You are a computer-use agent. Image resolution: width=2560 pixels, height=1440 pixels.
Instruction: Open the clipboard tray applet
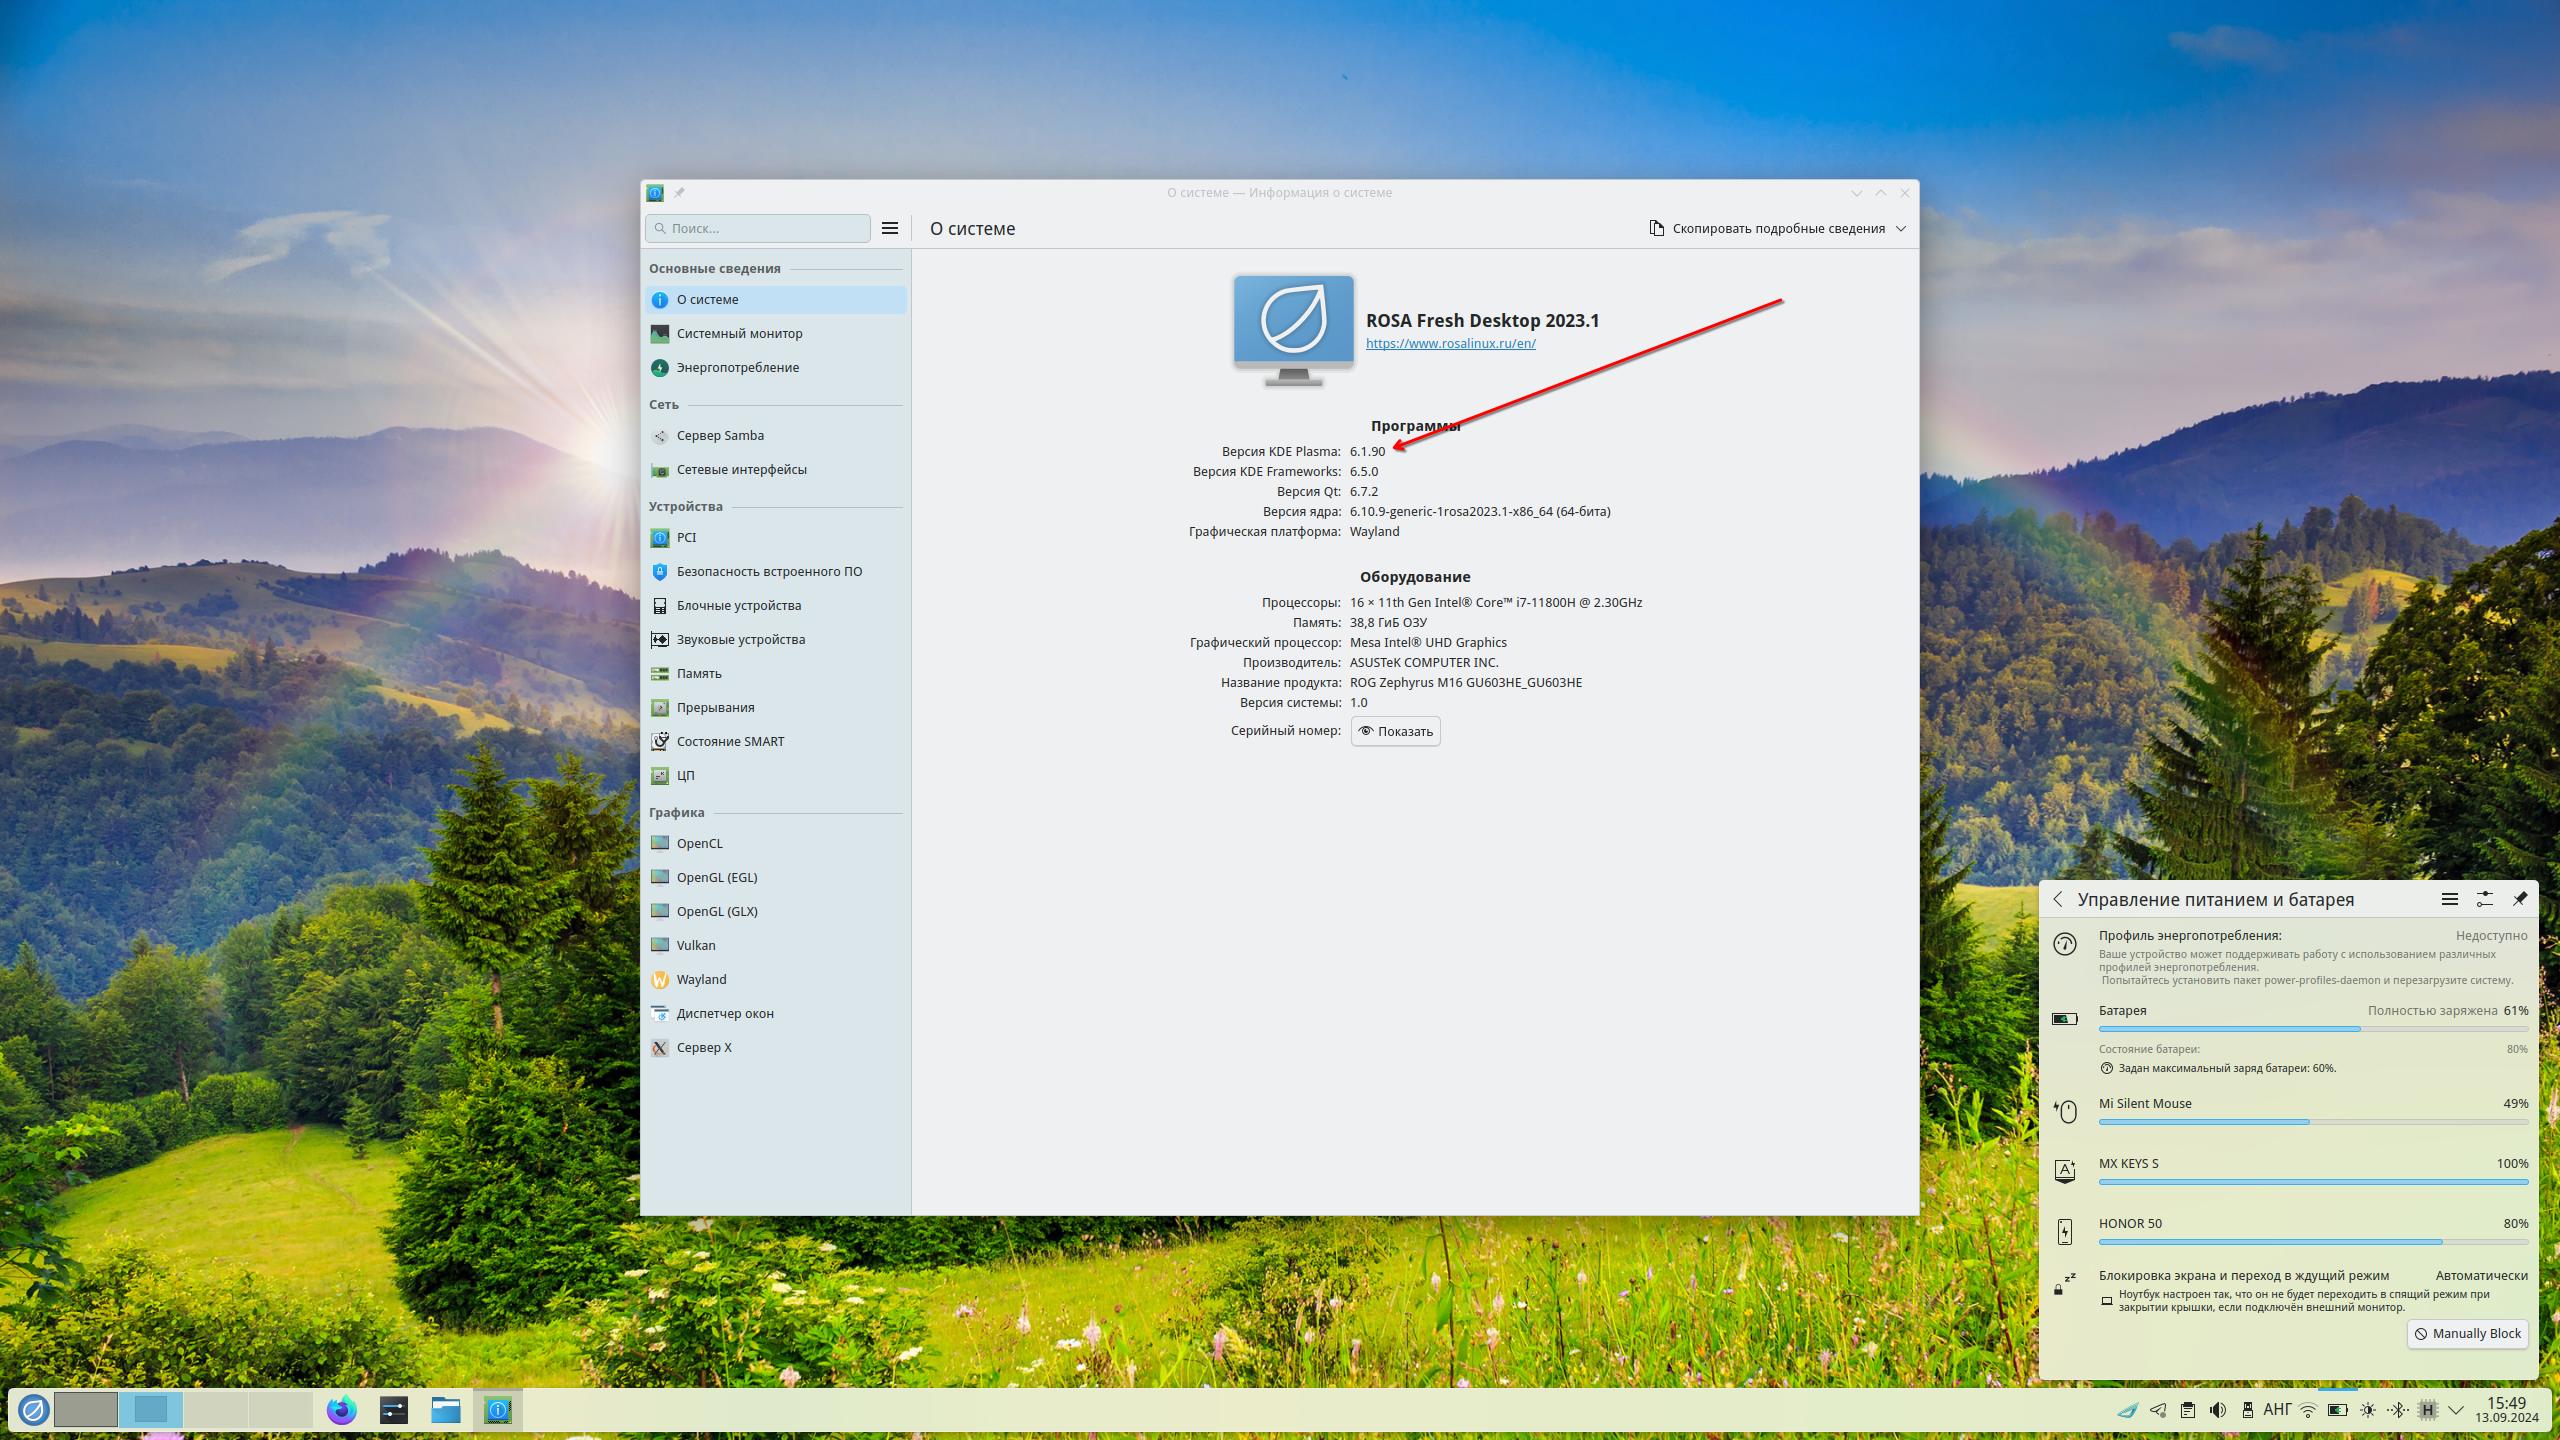(x=2188, y=1410)
